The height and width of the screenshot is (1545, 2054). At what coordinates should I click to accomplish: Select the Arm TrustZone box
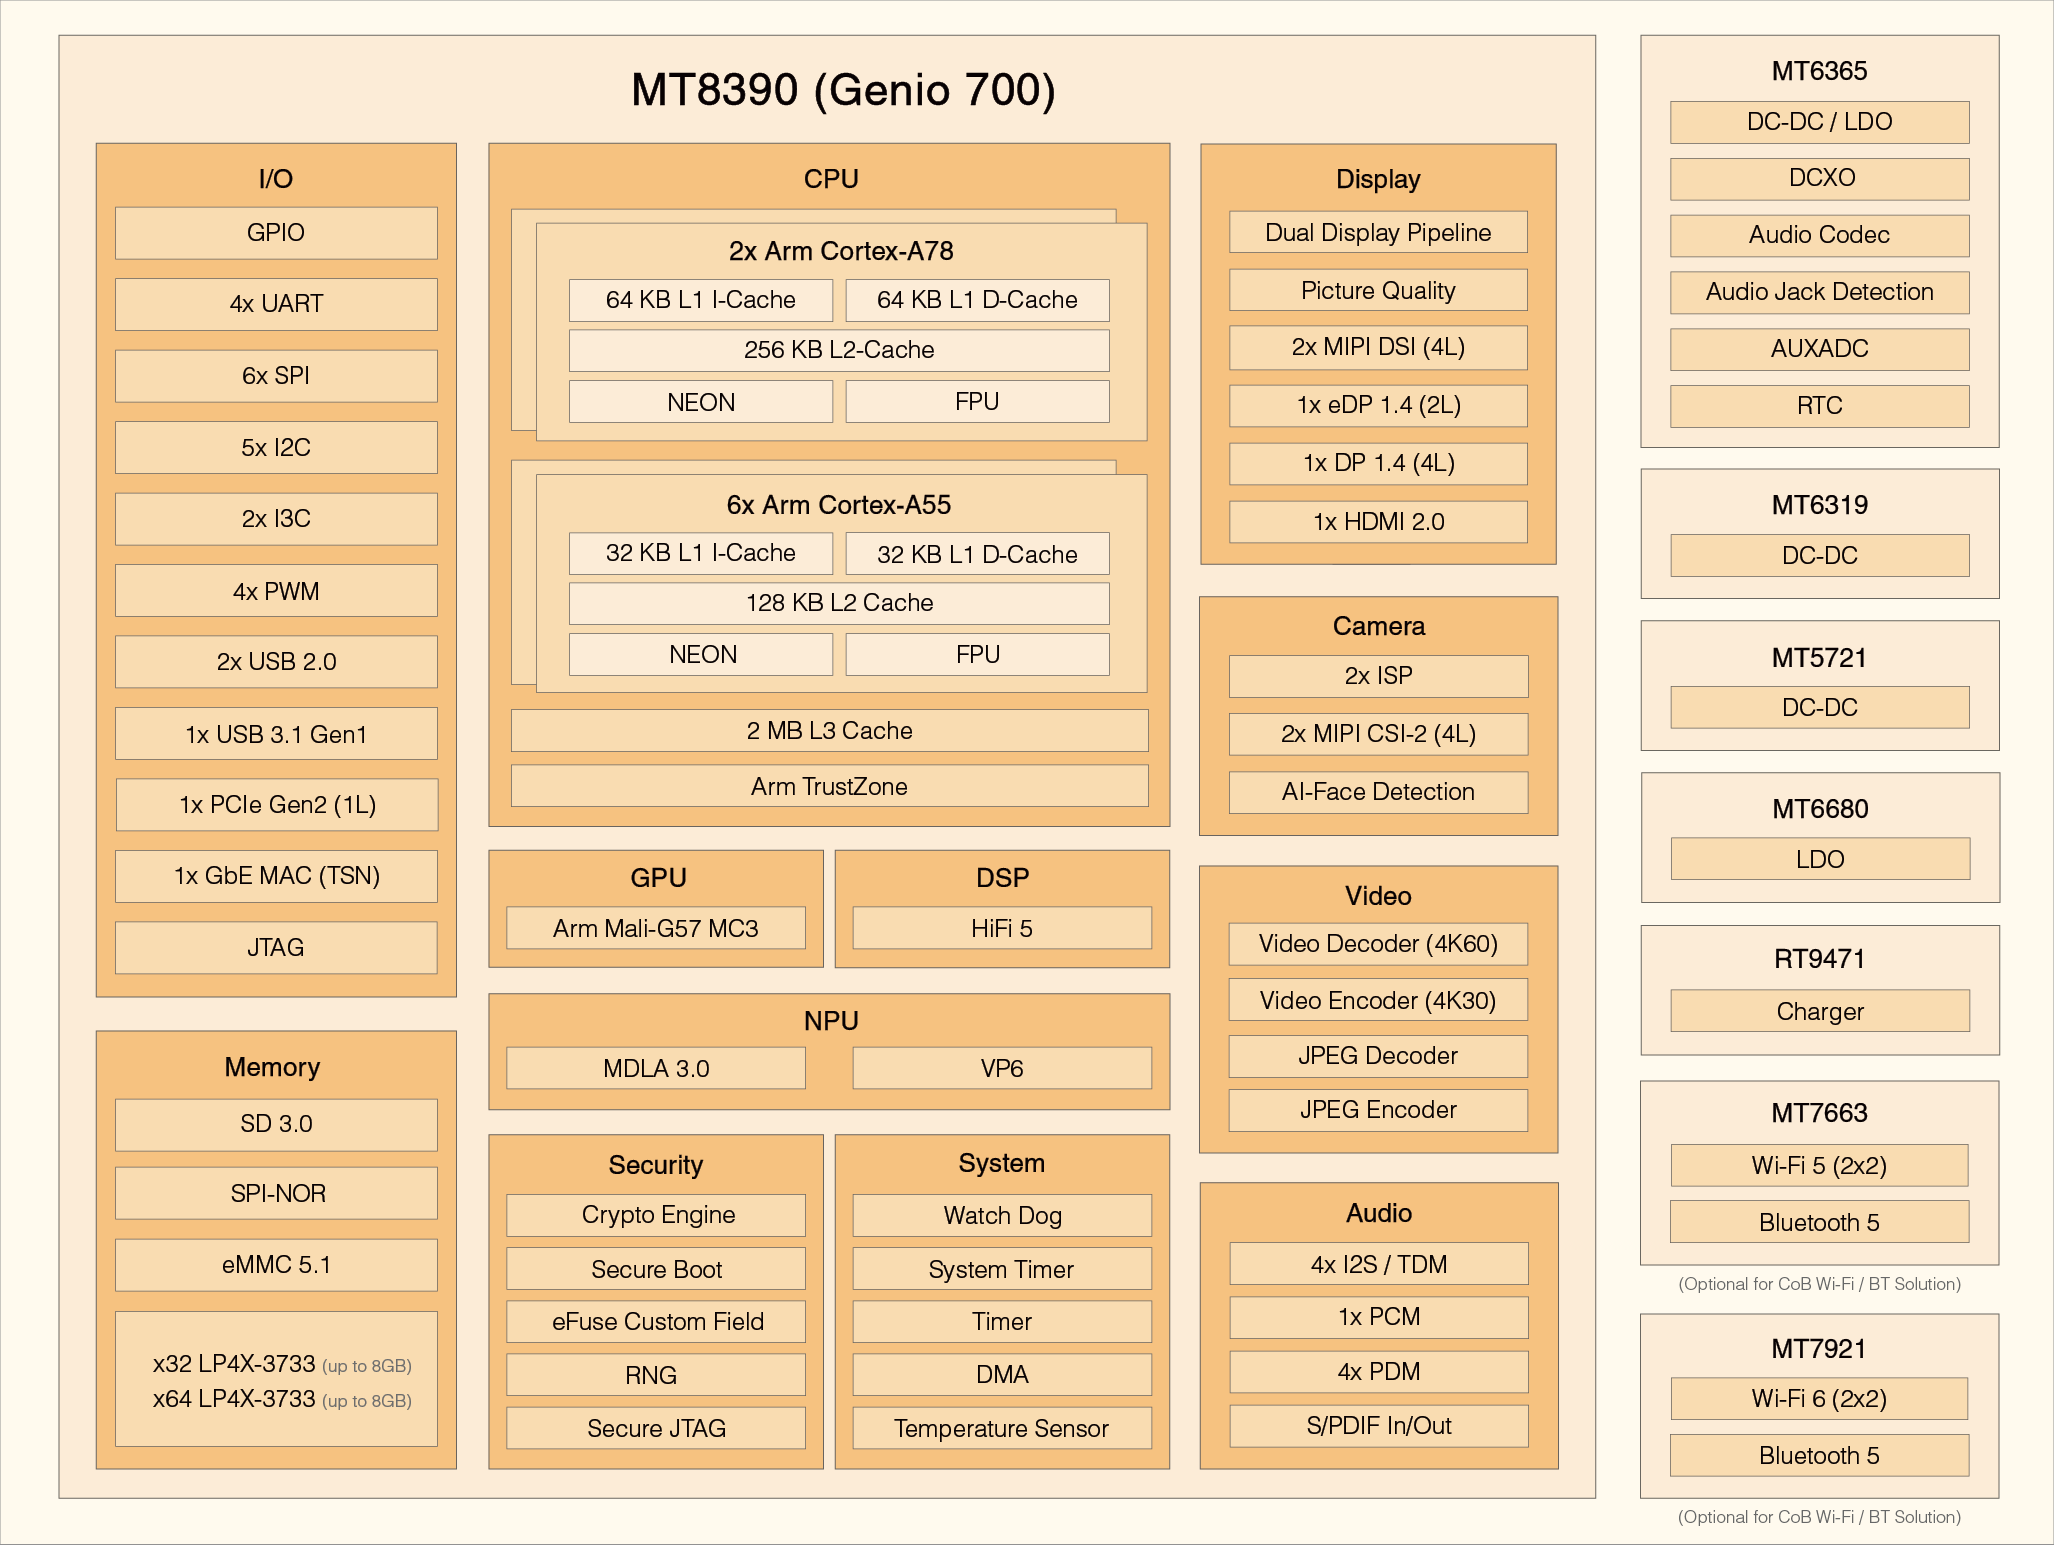829,787
